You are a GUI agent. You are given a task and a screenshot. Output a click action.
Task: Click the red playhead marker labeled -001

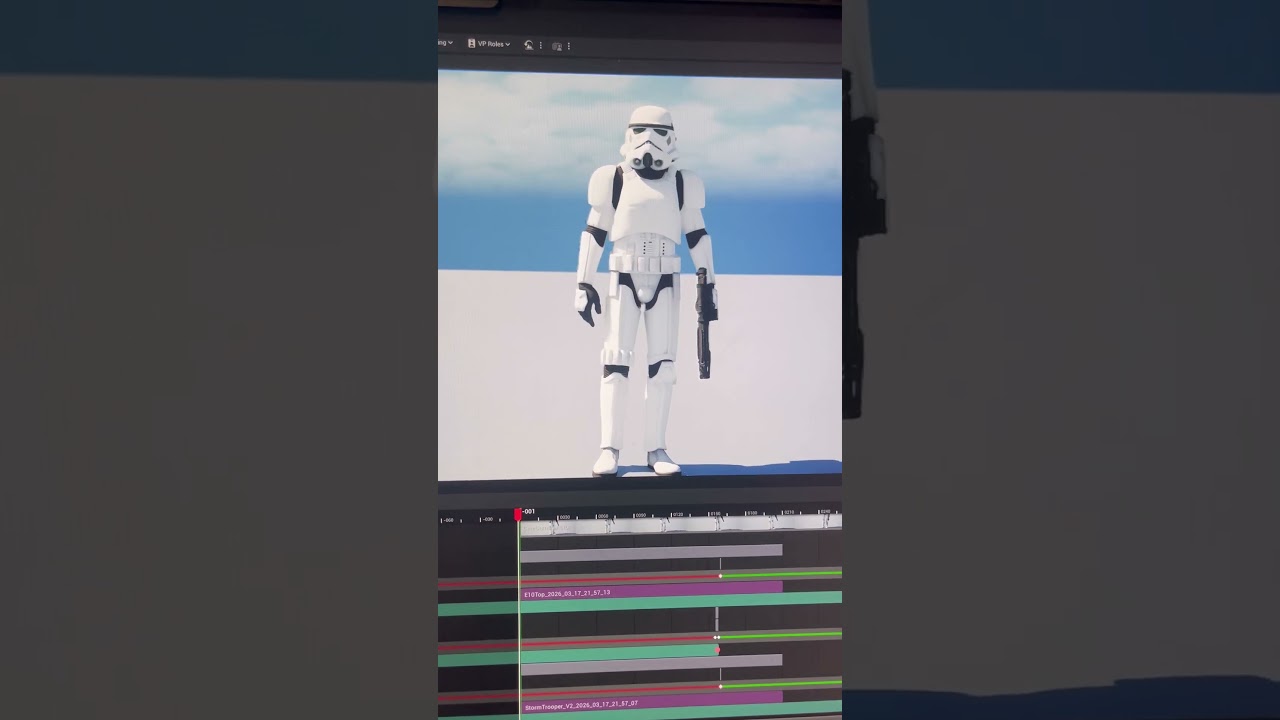point(518,514)
